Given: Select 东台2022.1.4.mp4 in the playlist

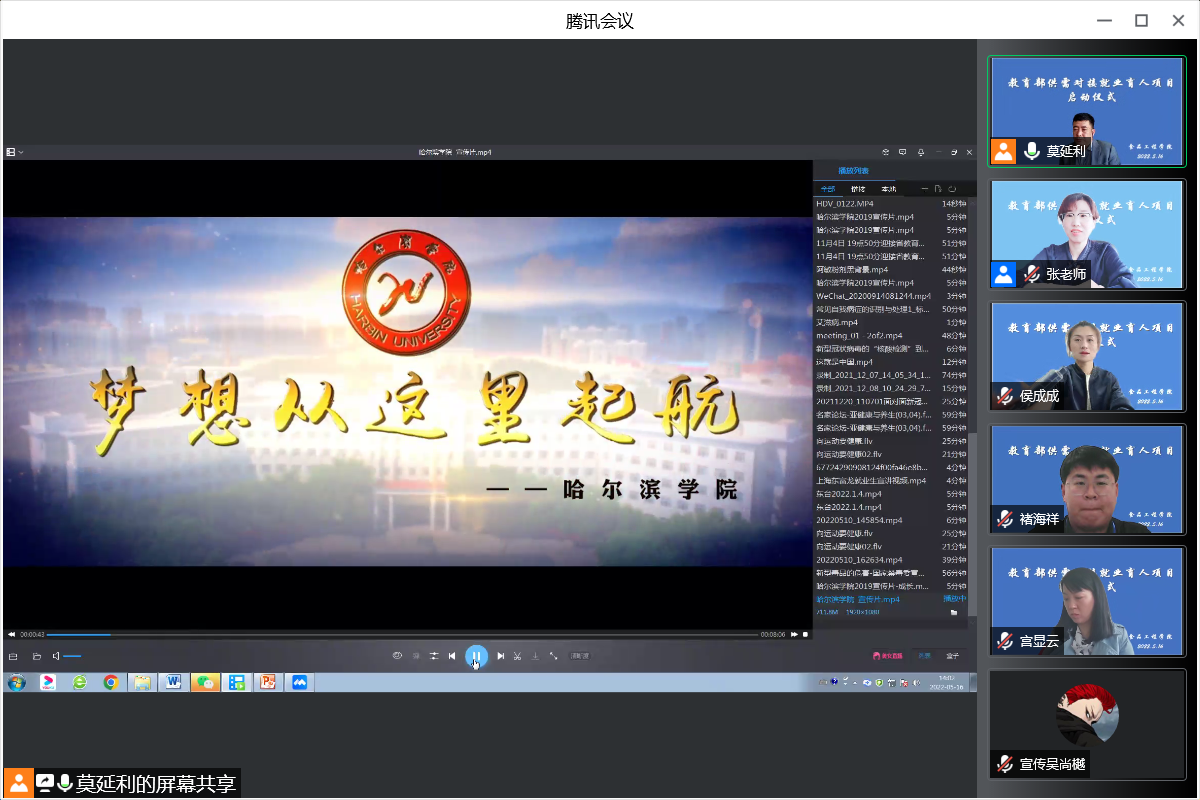Looking at the screenshot, I should coord(849,494).
